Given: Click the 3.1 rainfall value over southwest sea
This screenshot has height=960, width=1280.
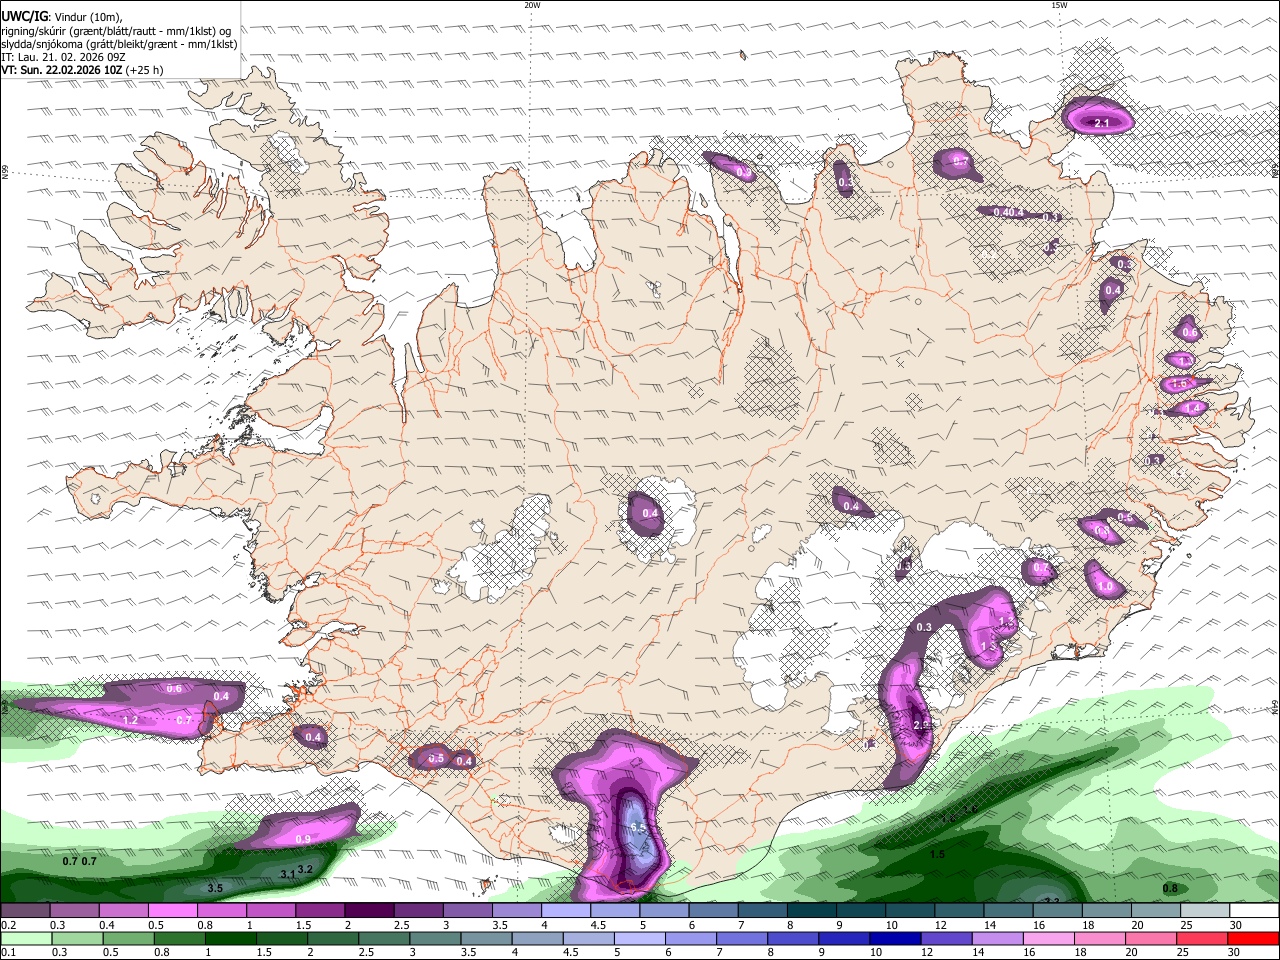Looking at the screenshot, I should pos(288,875).
